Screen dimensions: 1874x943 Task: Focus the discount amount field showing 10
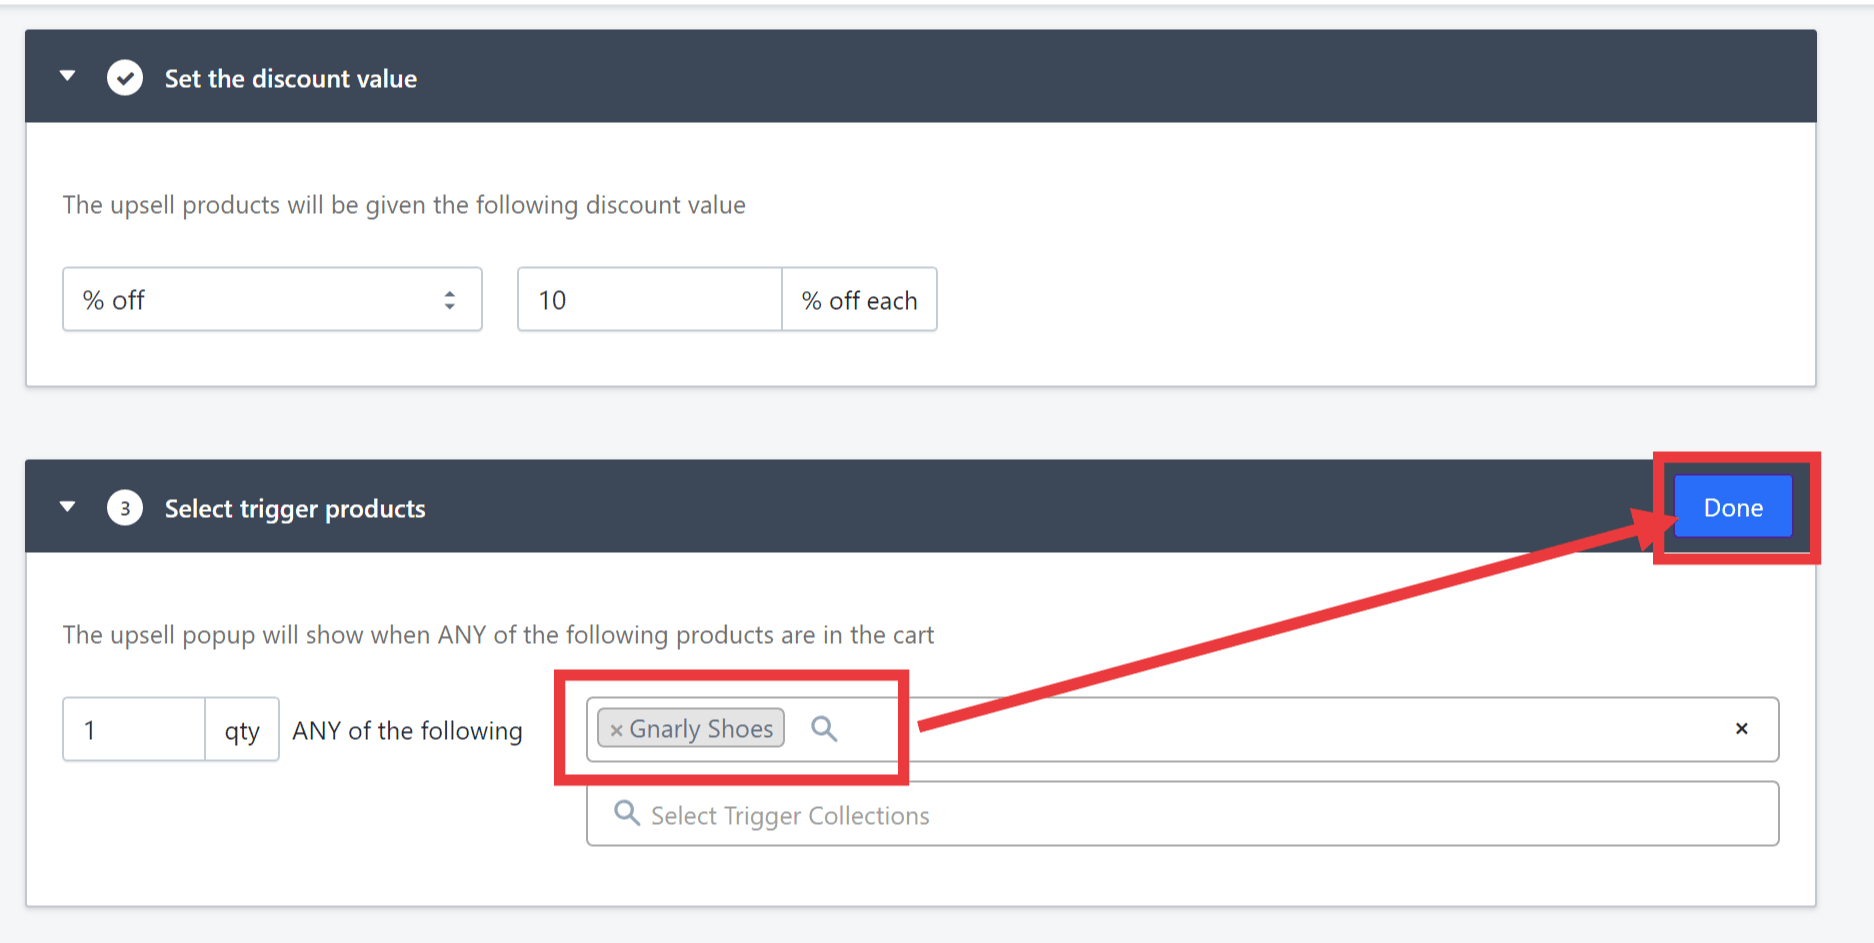coord(649,299)
